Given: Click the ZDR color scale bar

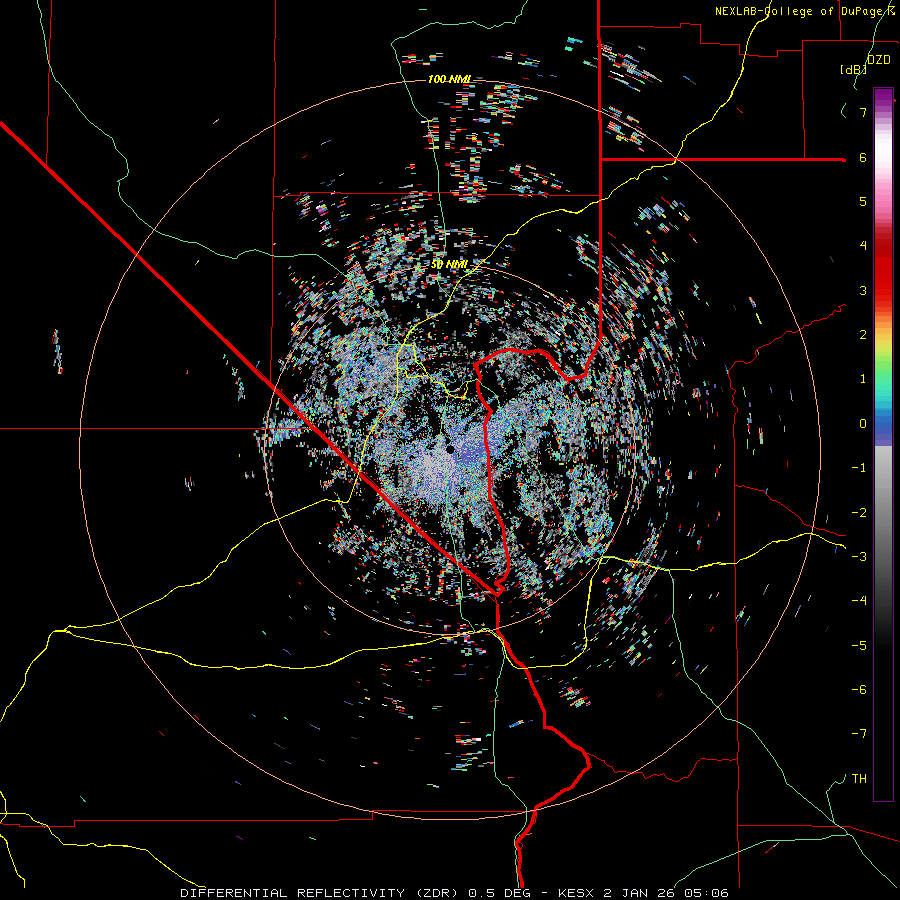Looking at the screenshot, I should pyautogui.click(x=883, y=444).
